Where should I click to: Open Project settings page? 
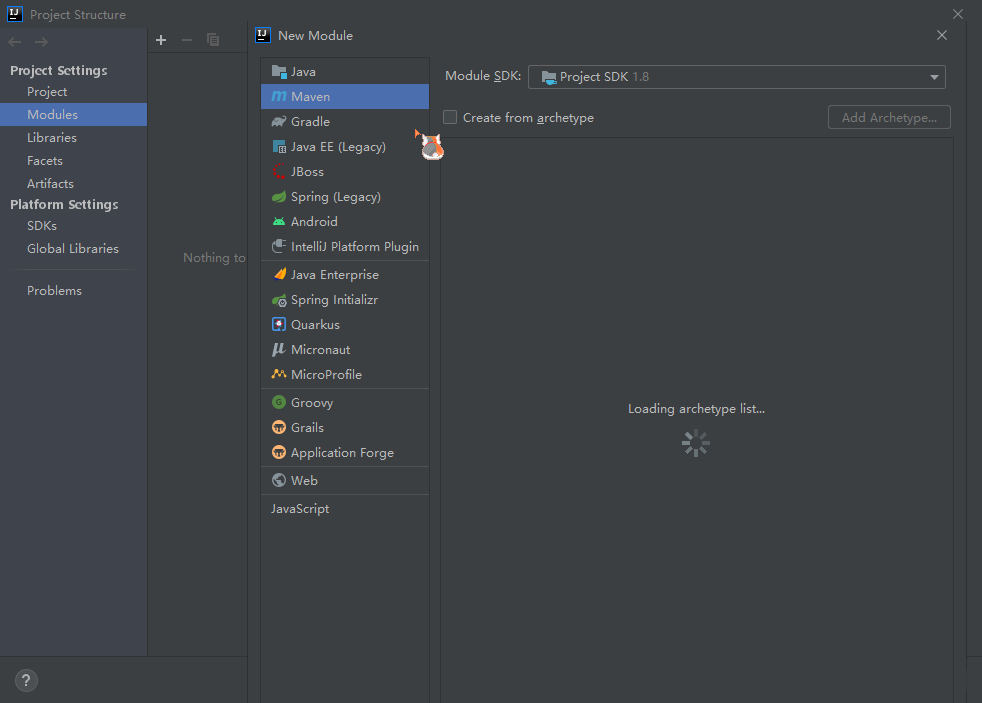(x=47, y=91)
